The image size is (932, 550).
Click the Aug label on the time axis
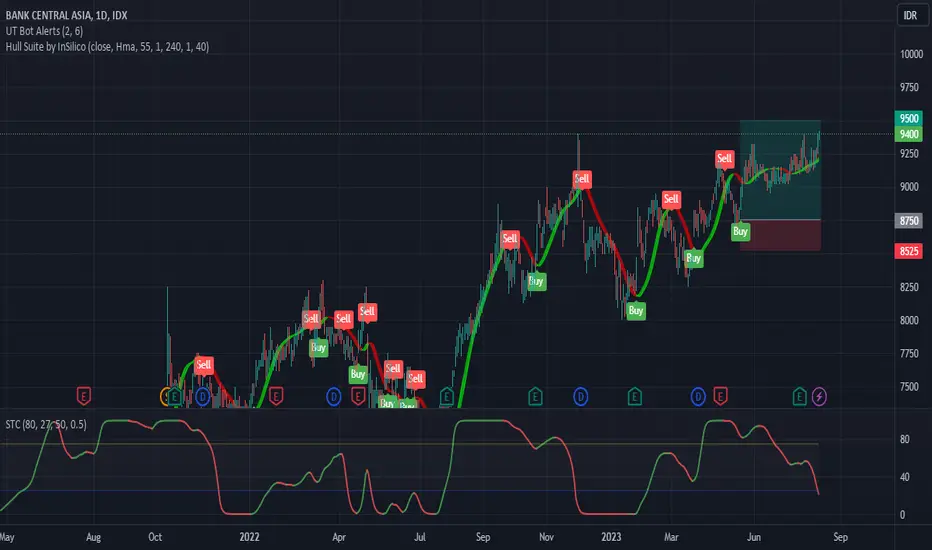(93, 537)
